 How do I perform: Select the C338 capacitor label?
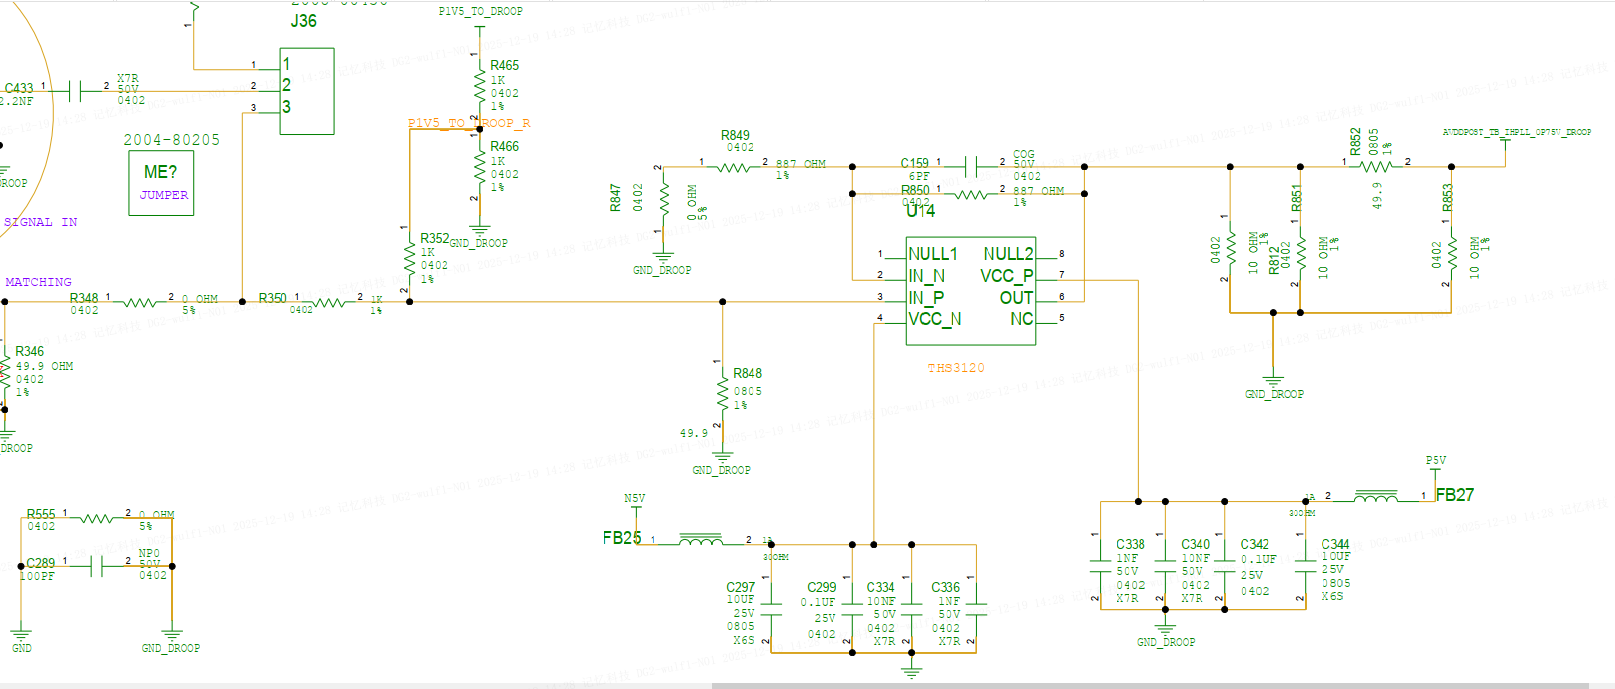pyautogui.click(x=1130, y=544)
